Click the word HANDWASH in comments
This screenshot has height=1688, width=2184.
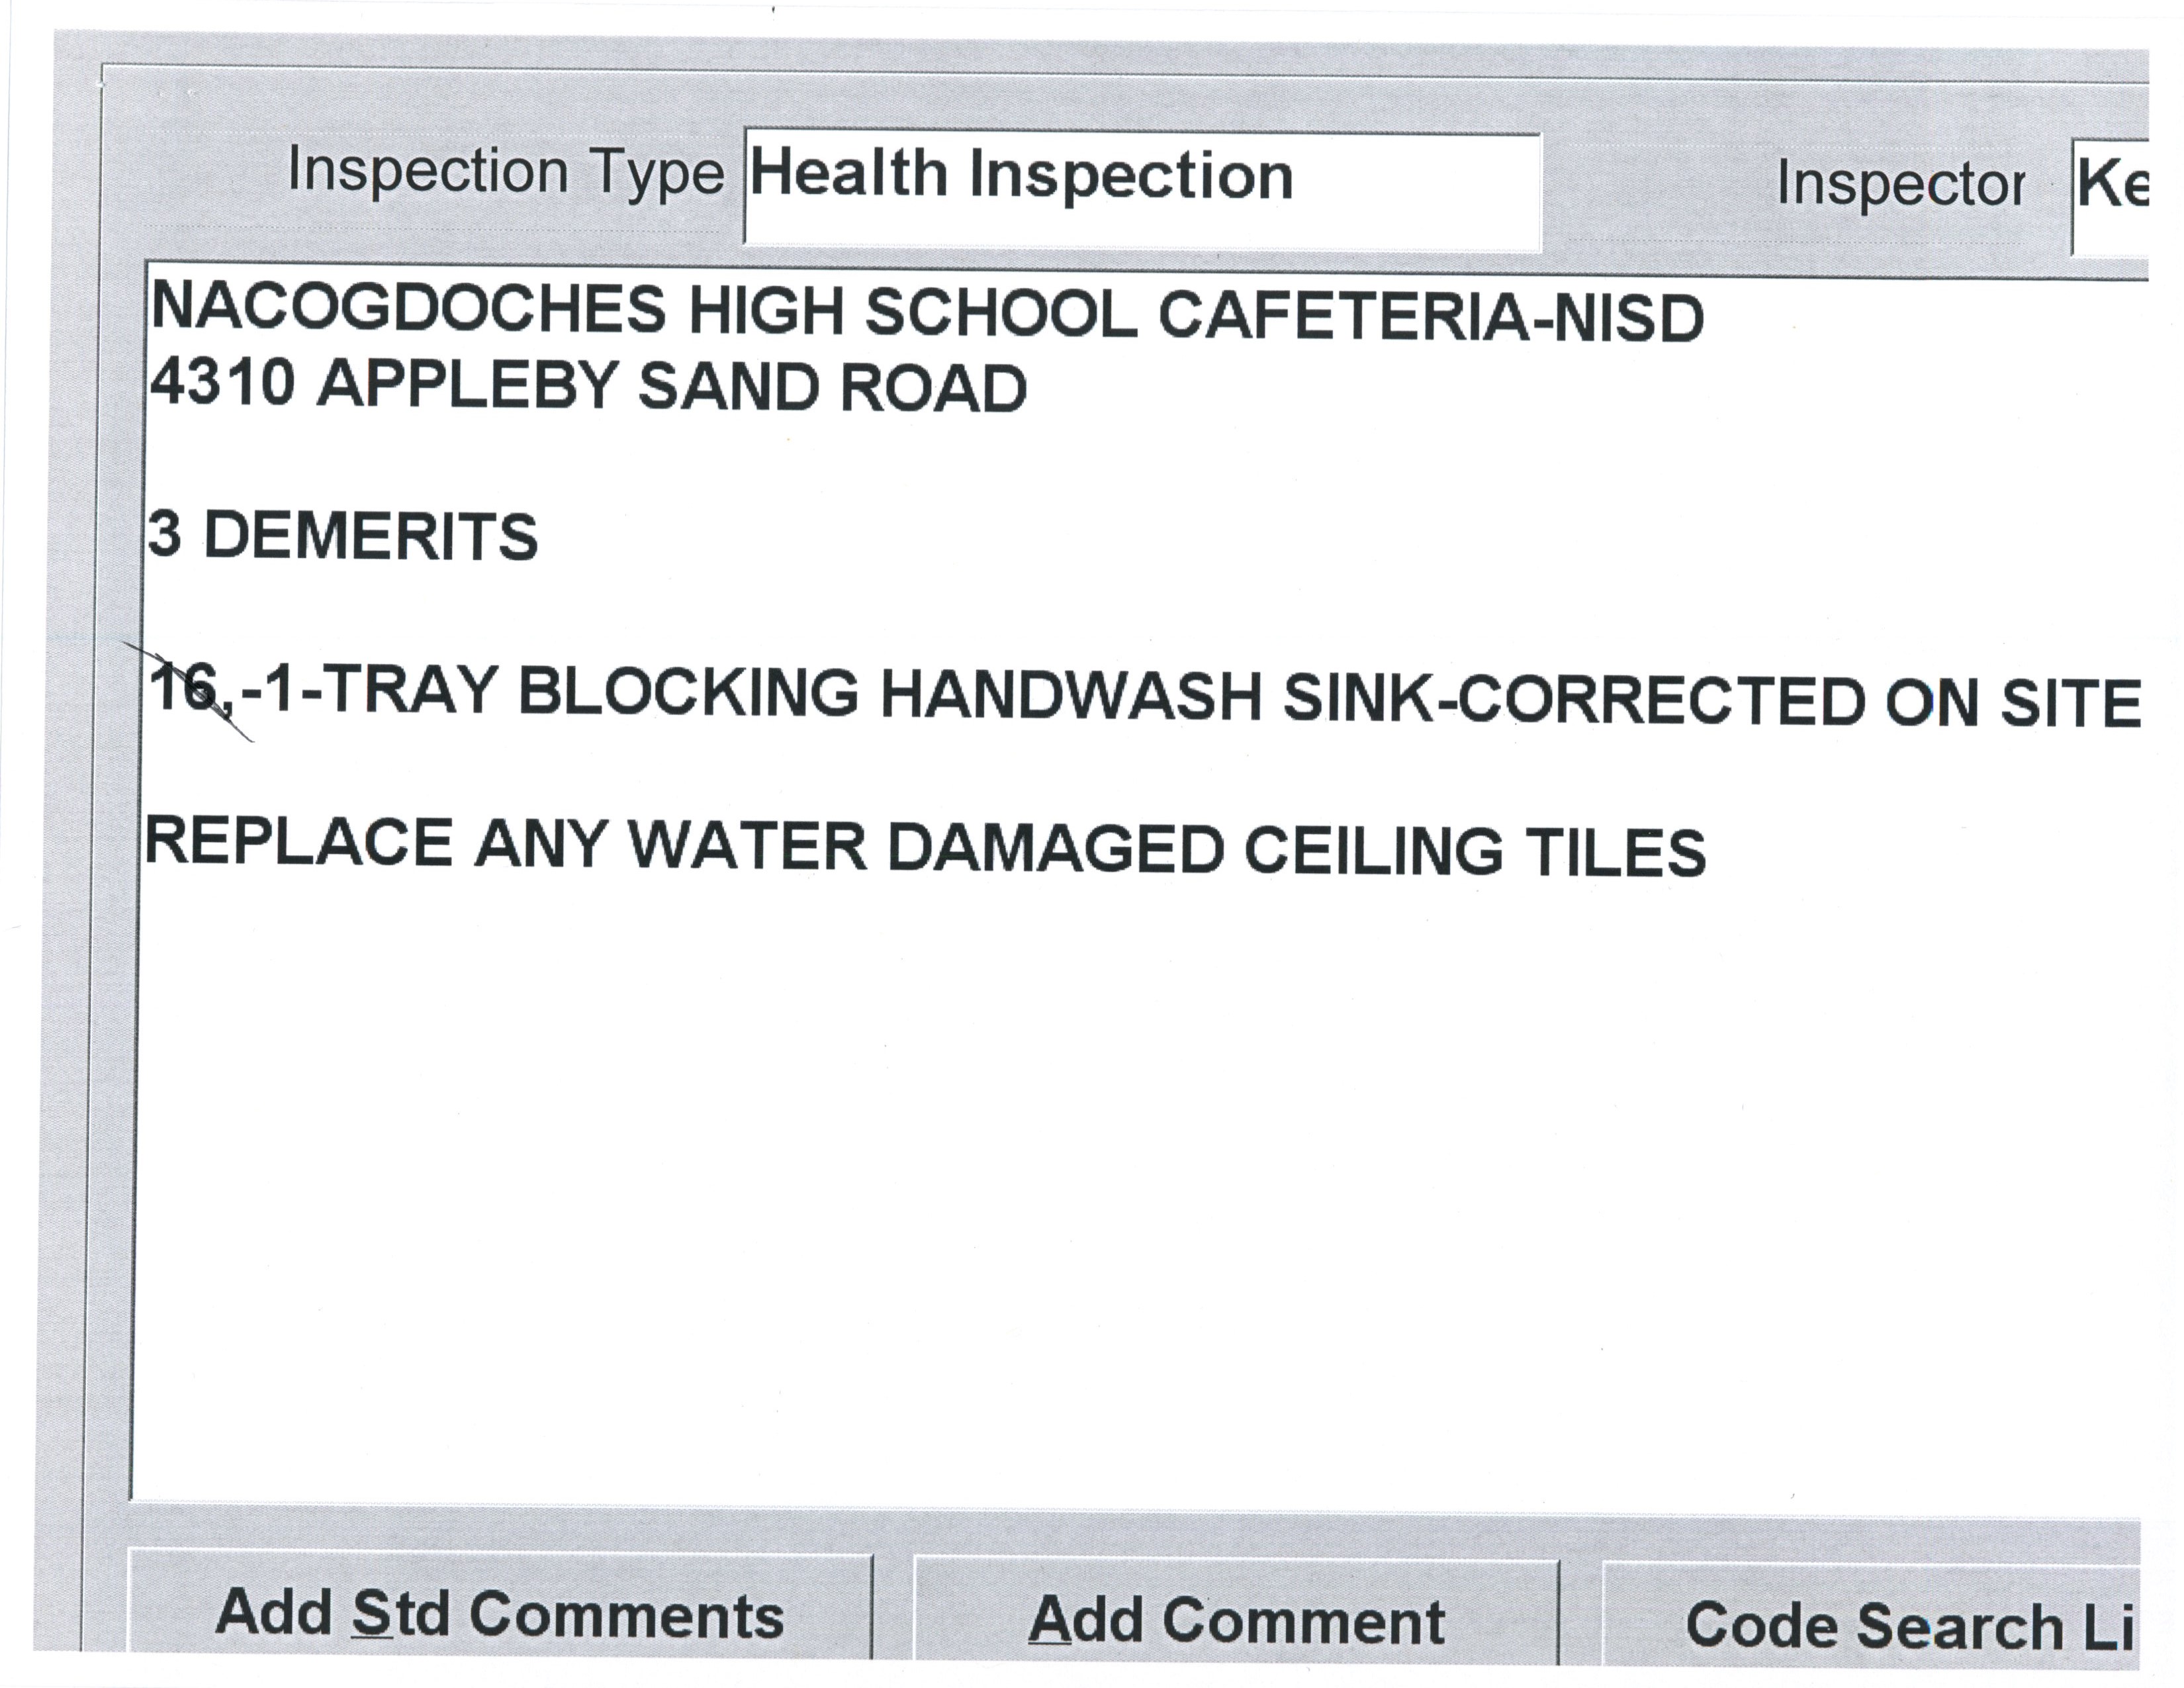(x=1070, y=696)
